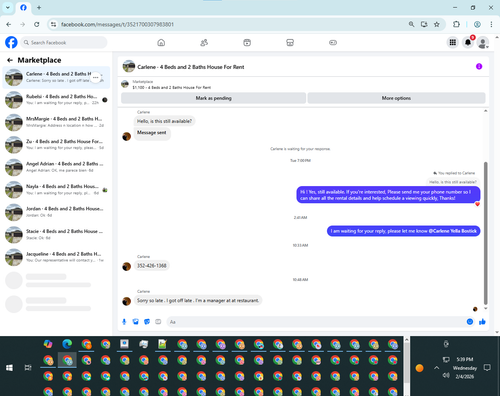This screenshot has height=396, width=500.
Task: Focus the Search Facebook field
Action: point(64,42)
